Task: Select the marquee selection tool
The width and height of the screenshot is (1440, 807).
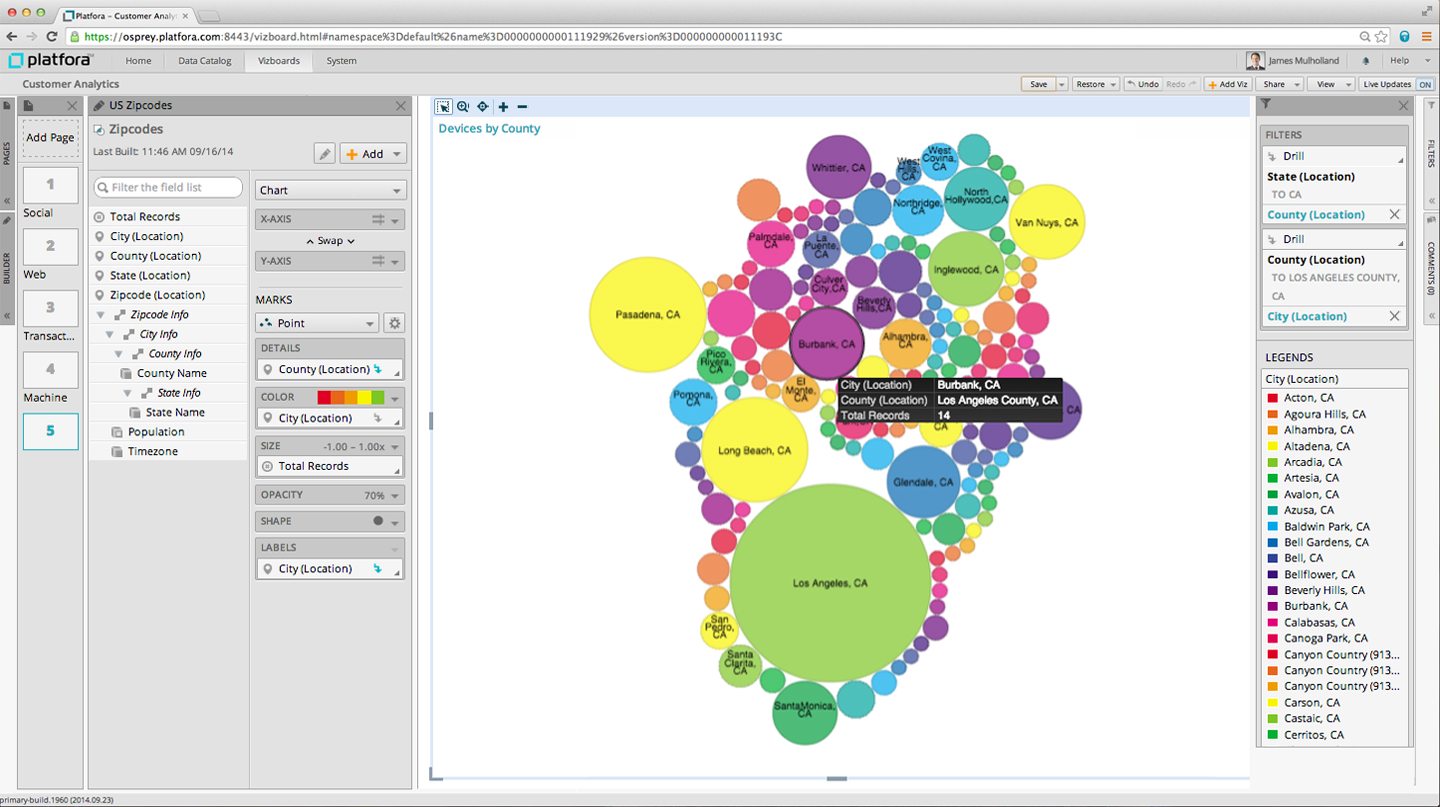Action: pos(443,107)
